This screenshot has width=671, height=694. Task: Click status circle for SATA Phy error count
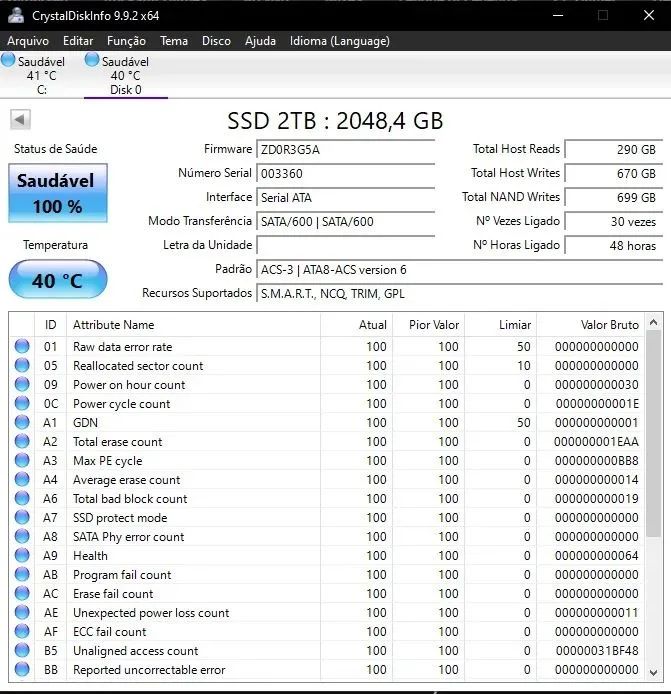pos(22,536)
